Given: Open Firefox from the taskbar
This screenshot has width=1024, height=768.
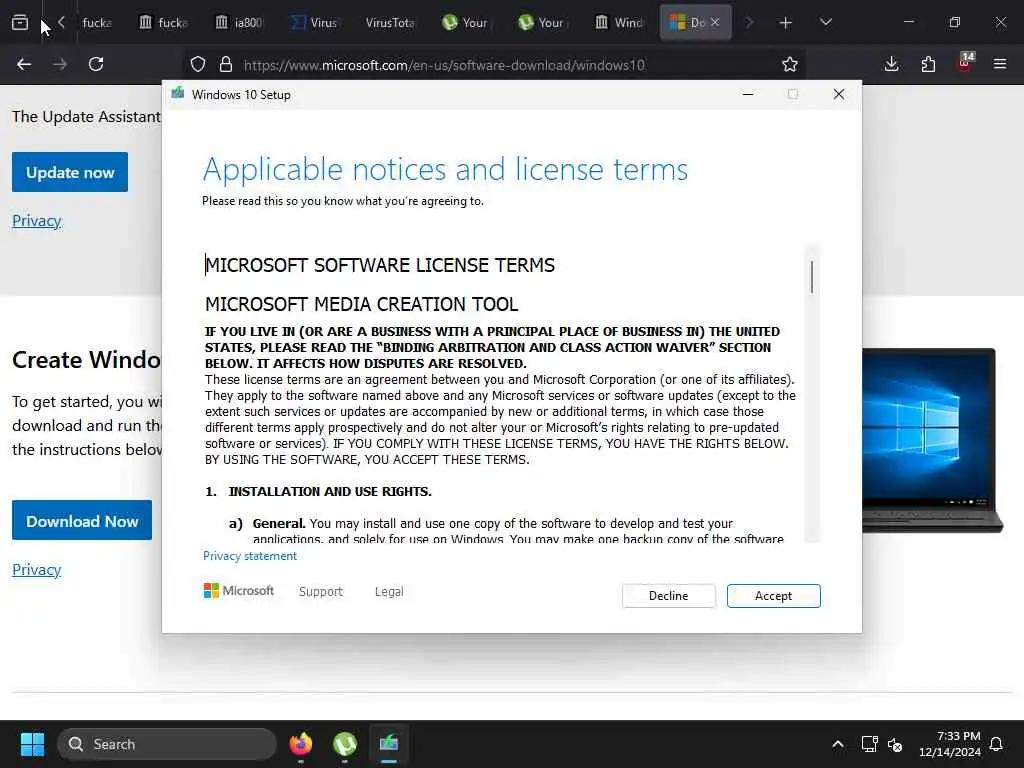Looking at the screenshot, I should click(x=300, y=744).
